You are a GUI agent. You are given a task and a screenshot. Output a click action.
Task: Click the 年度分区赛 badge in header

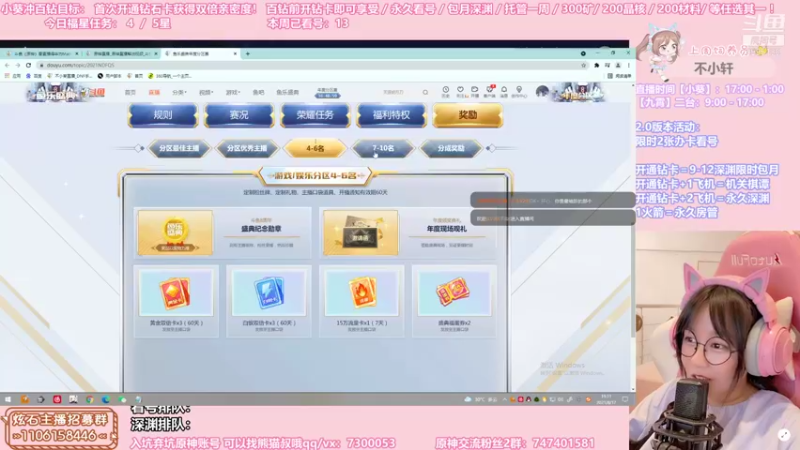pos(327,92)
